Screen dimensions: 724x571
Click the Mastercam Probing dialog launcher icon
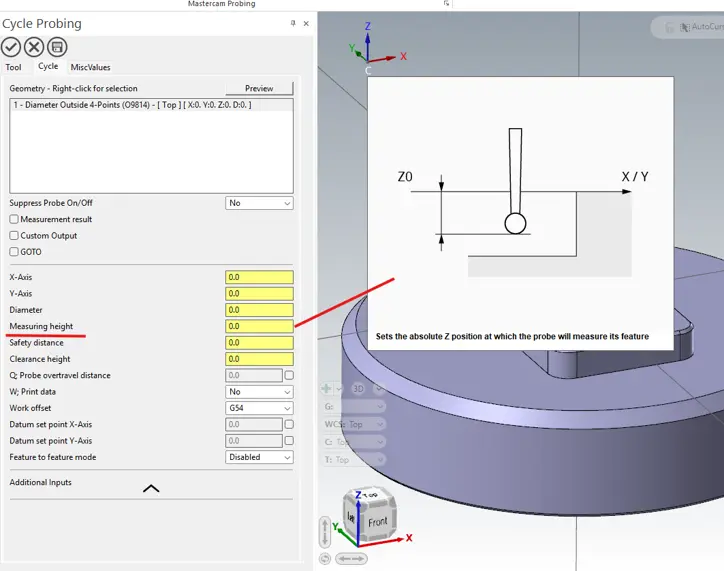(x=446, y=3)
